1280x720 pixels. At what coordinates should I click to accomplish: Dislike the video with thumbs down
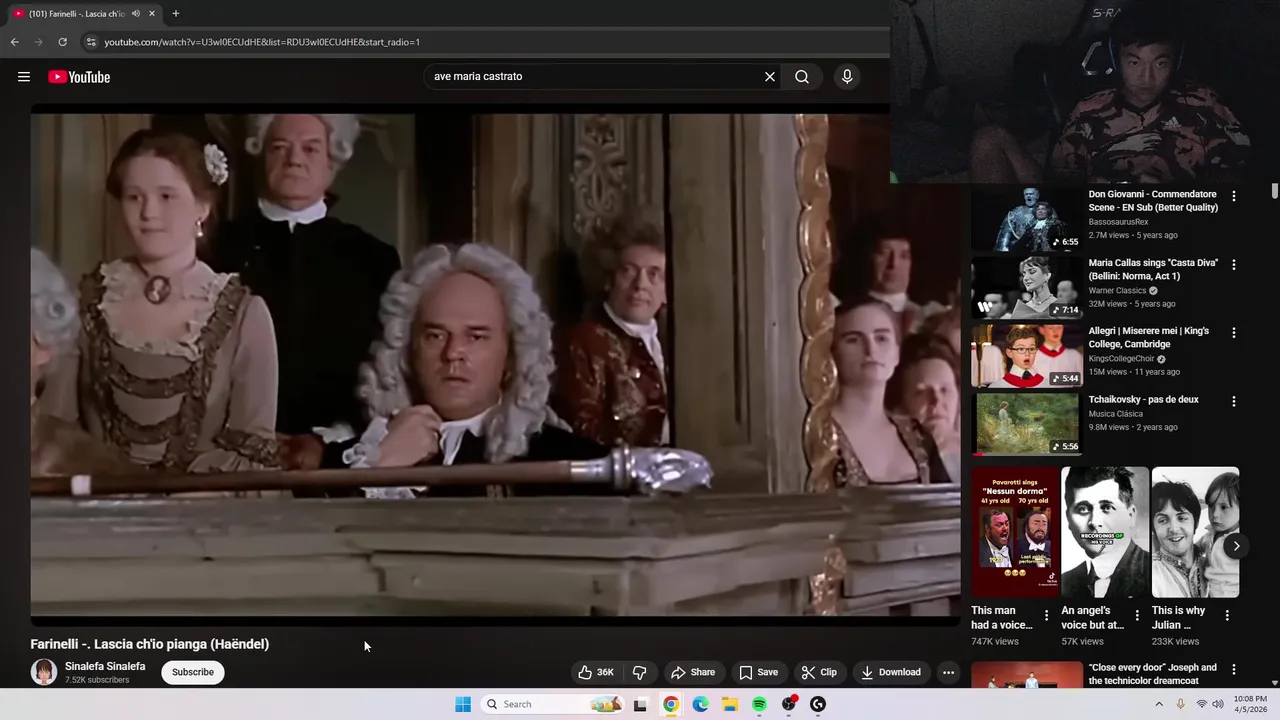click(640, 672)
